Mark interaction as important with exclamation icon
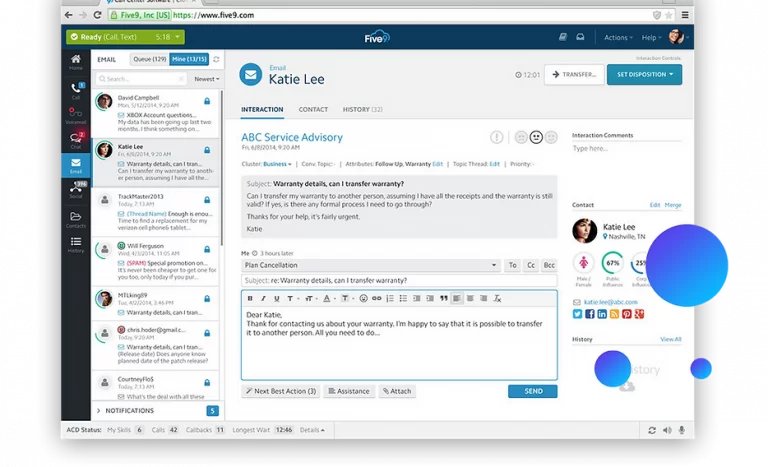This screenshot has height=467, width=768. [497, 137]
